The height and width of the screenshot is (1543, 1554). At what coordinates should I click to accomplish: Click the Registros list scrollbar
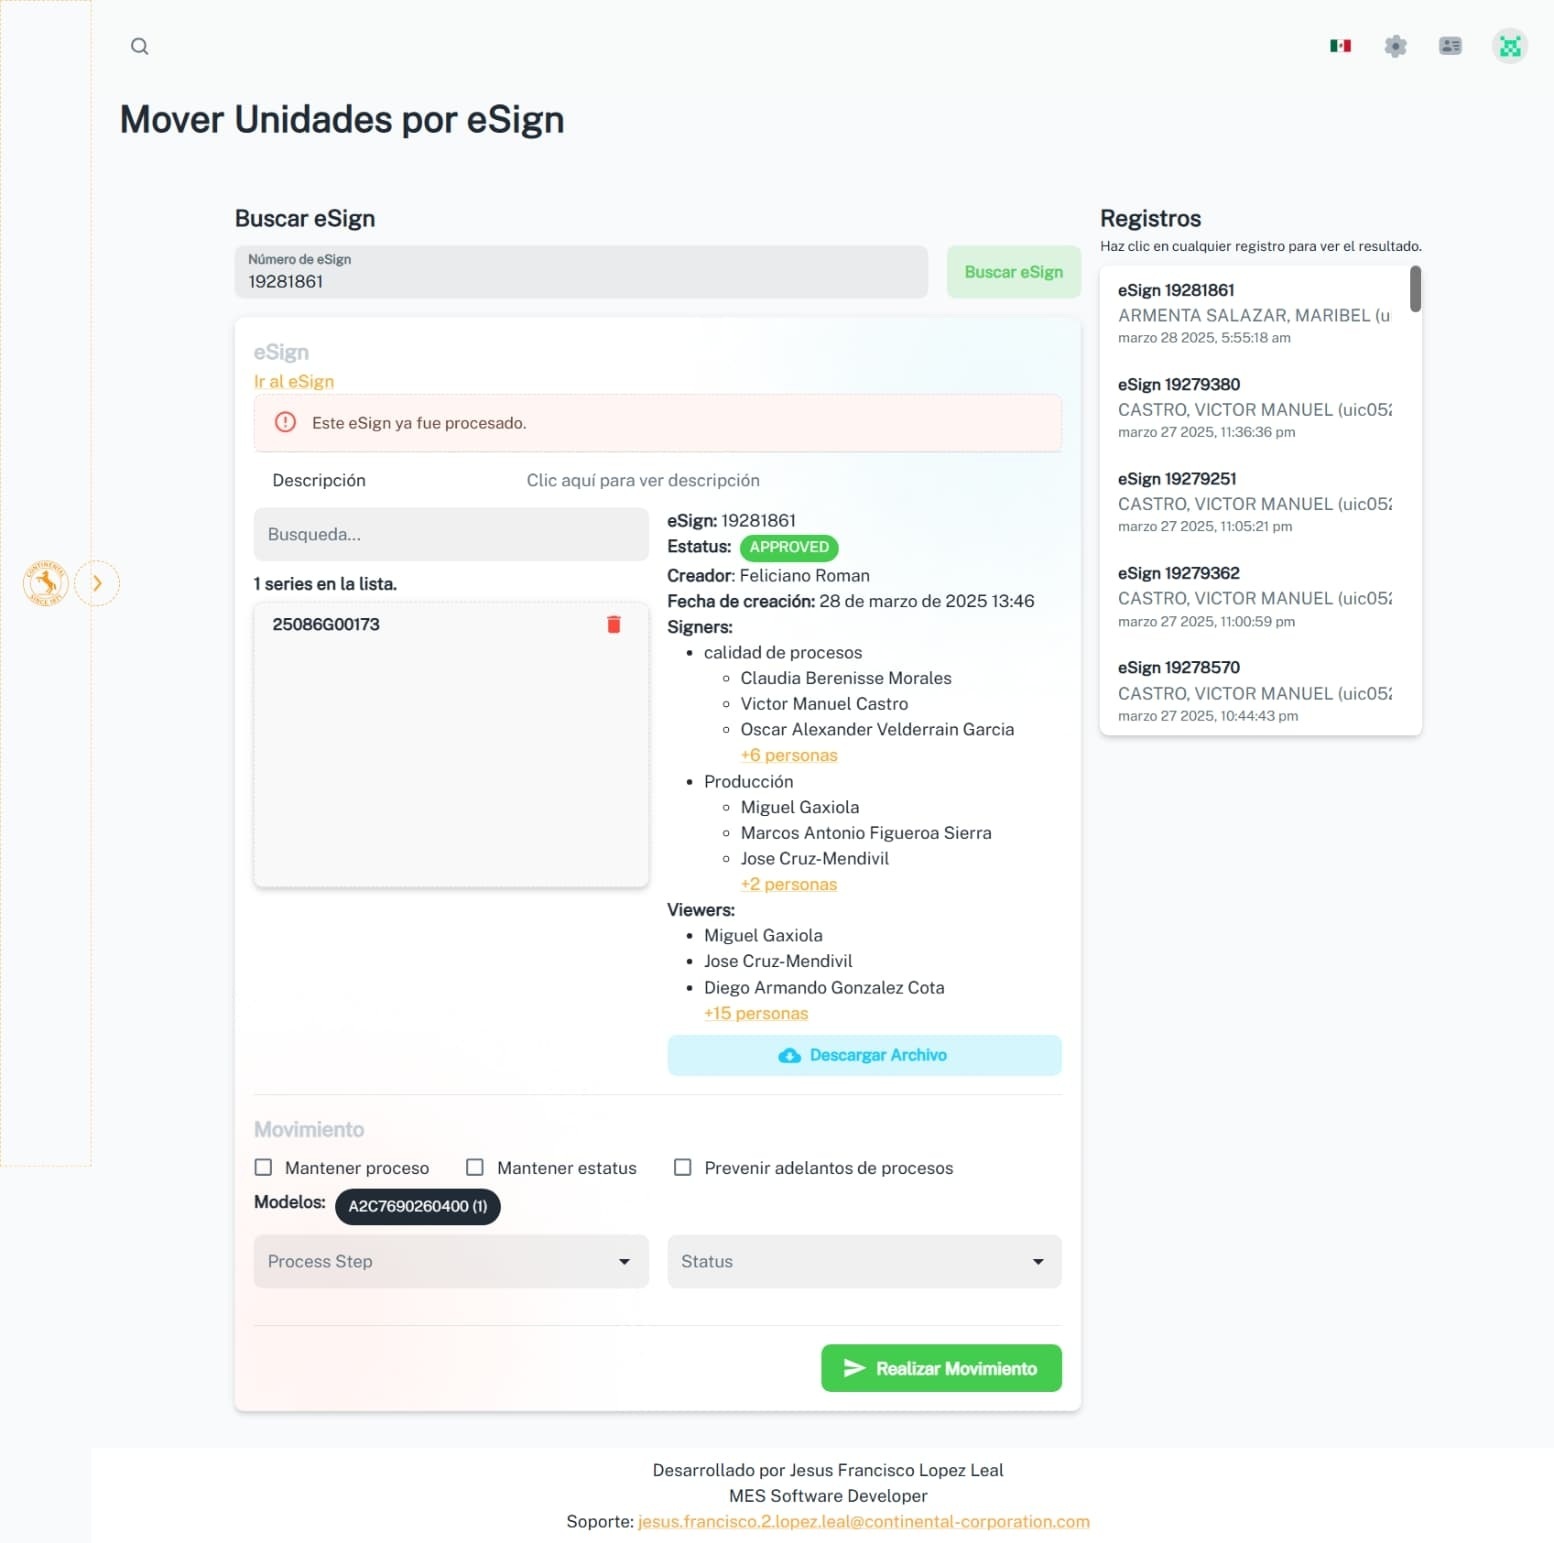1415,289
